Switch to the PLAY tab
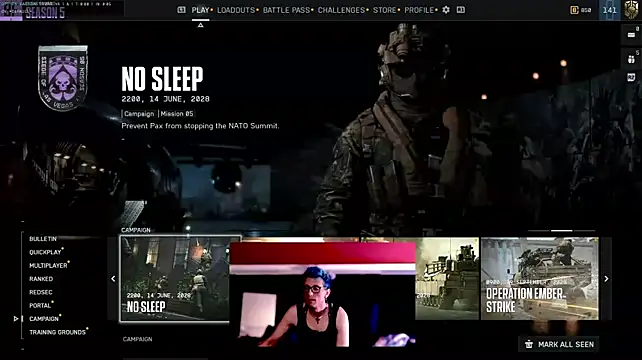642x360 pixels. point(201,10)
